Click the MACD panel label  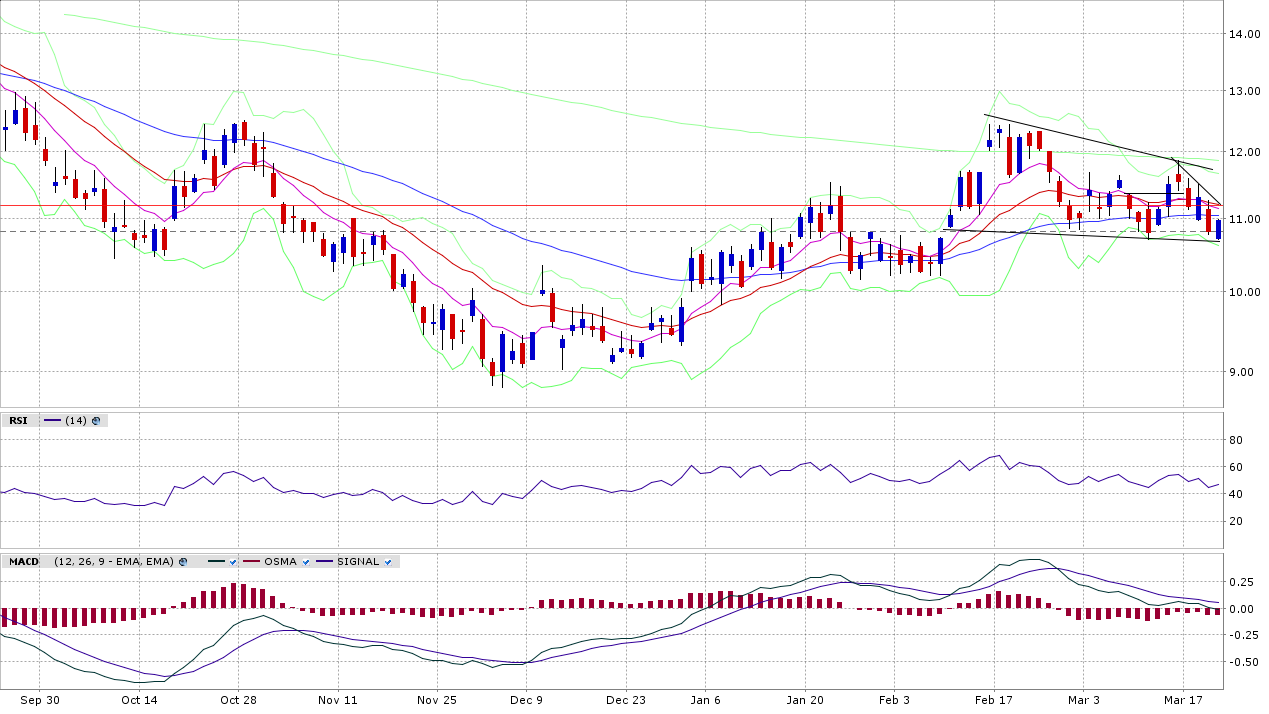pos(24,562)
